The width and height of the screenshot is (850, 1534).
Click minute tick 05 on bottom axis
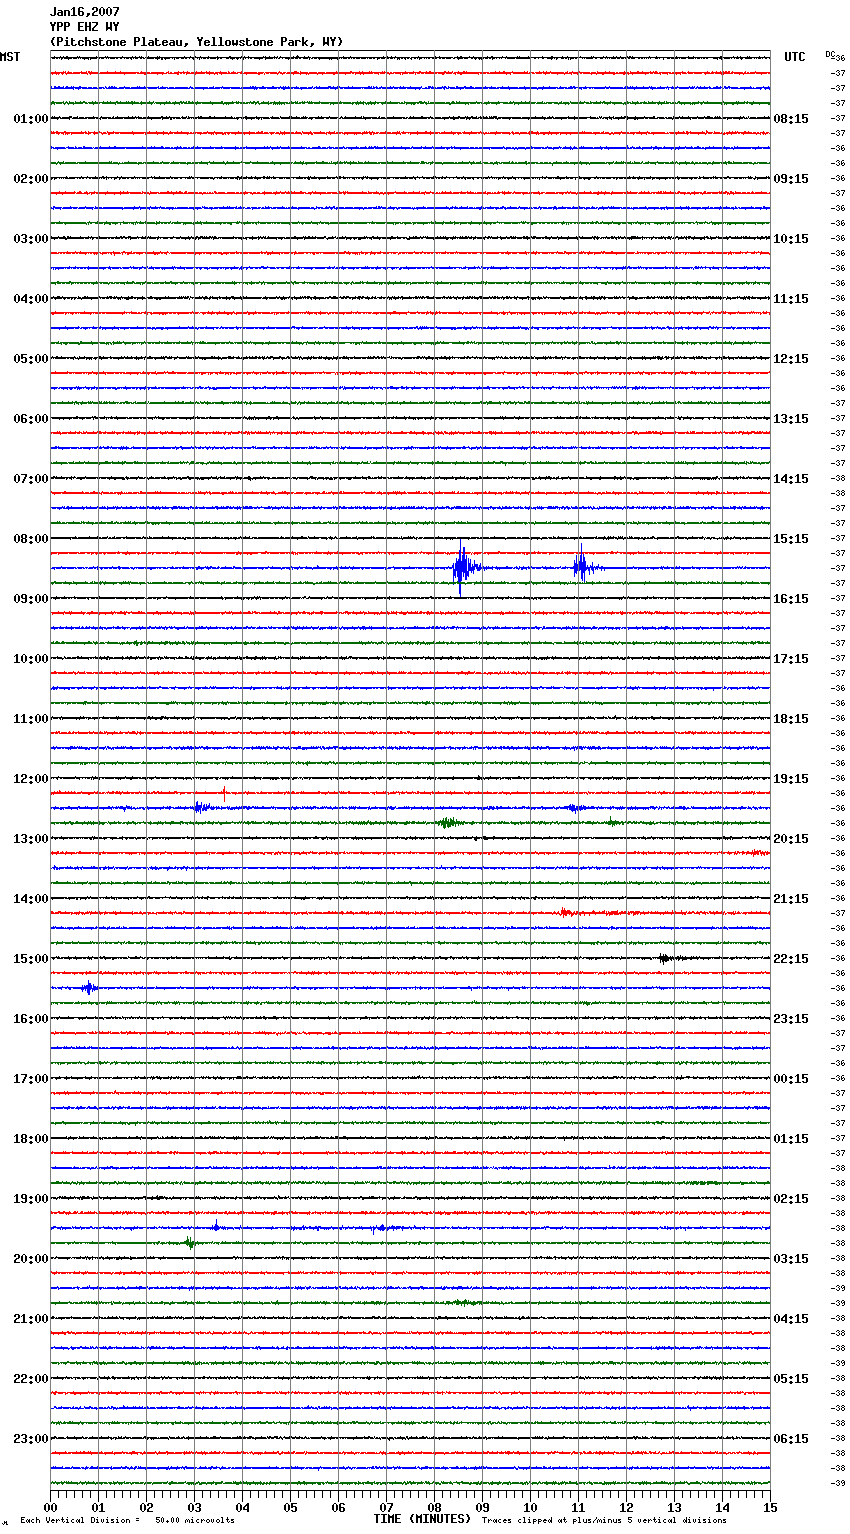[x=290, y=1507]
